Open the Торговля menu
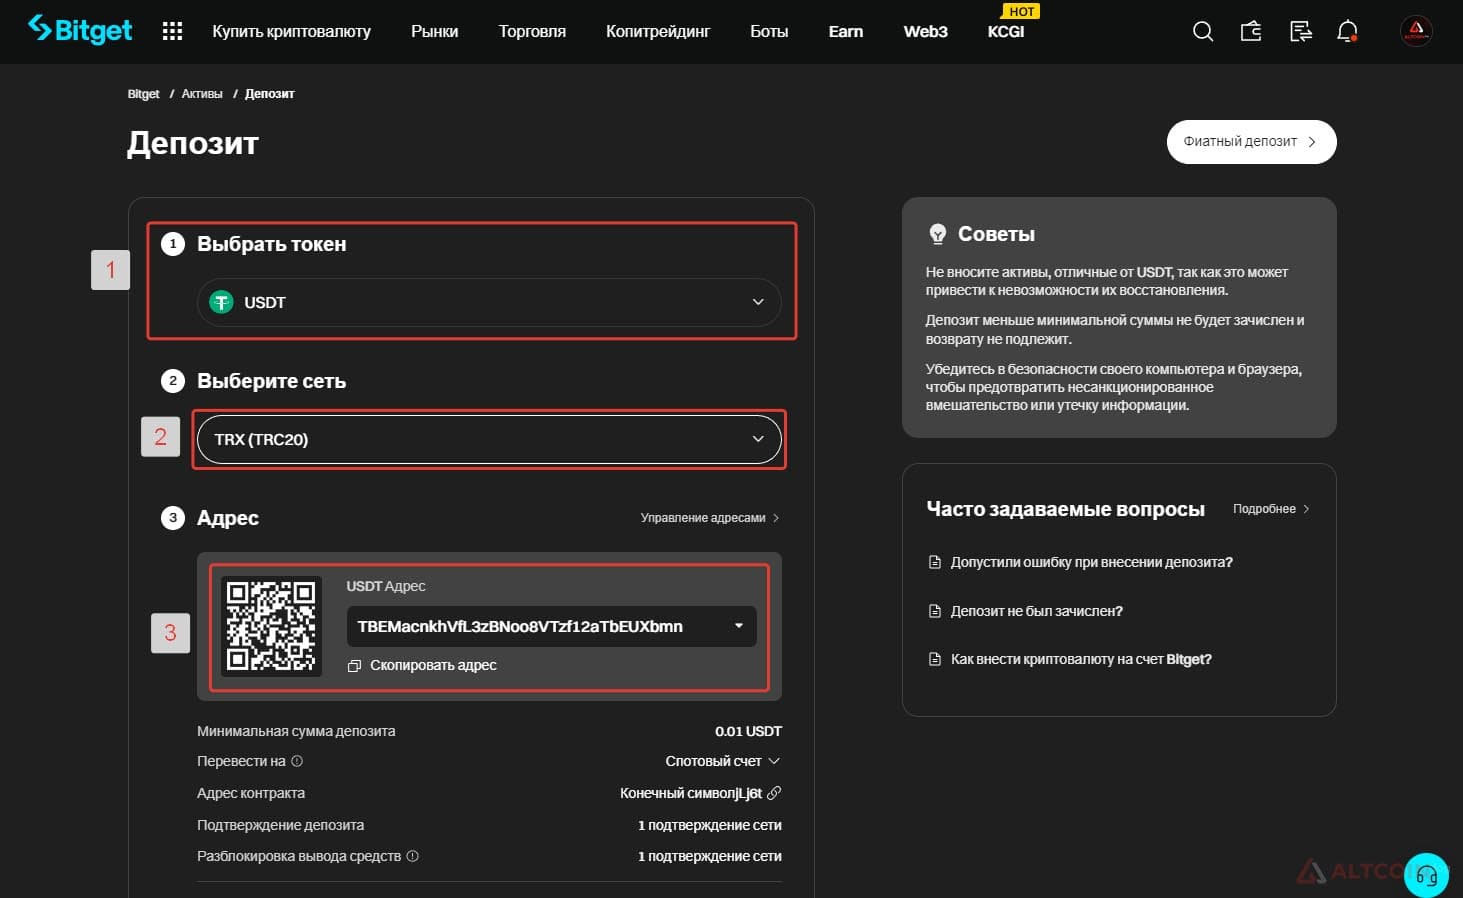 532,32
